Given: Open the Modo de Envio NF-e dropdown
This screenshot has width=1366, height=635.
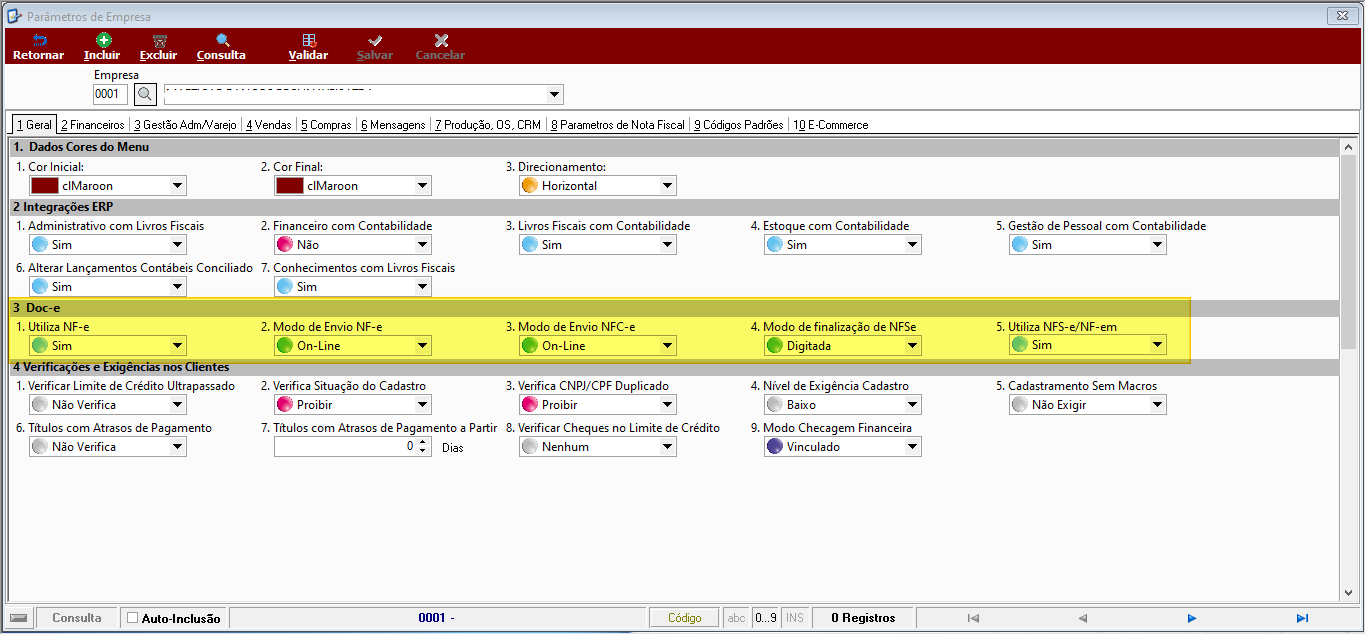Looking at the screenshot, I should [x=422, y=345].
